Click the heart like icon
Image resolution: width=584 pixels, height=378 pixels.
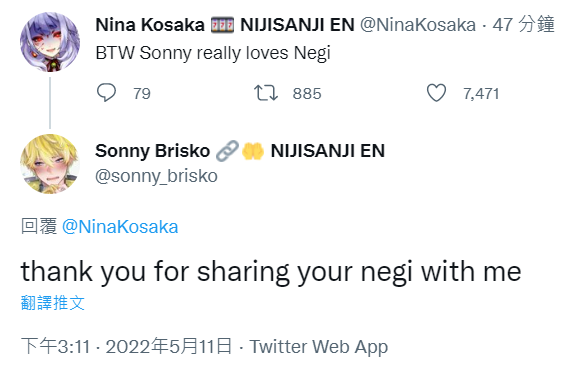(x=436, y=93)
